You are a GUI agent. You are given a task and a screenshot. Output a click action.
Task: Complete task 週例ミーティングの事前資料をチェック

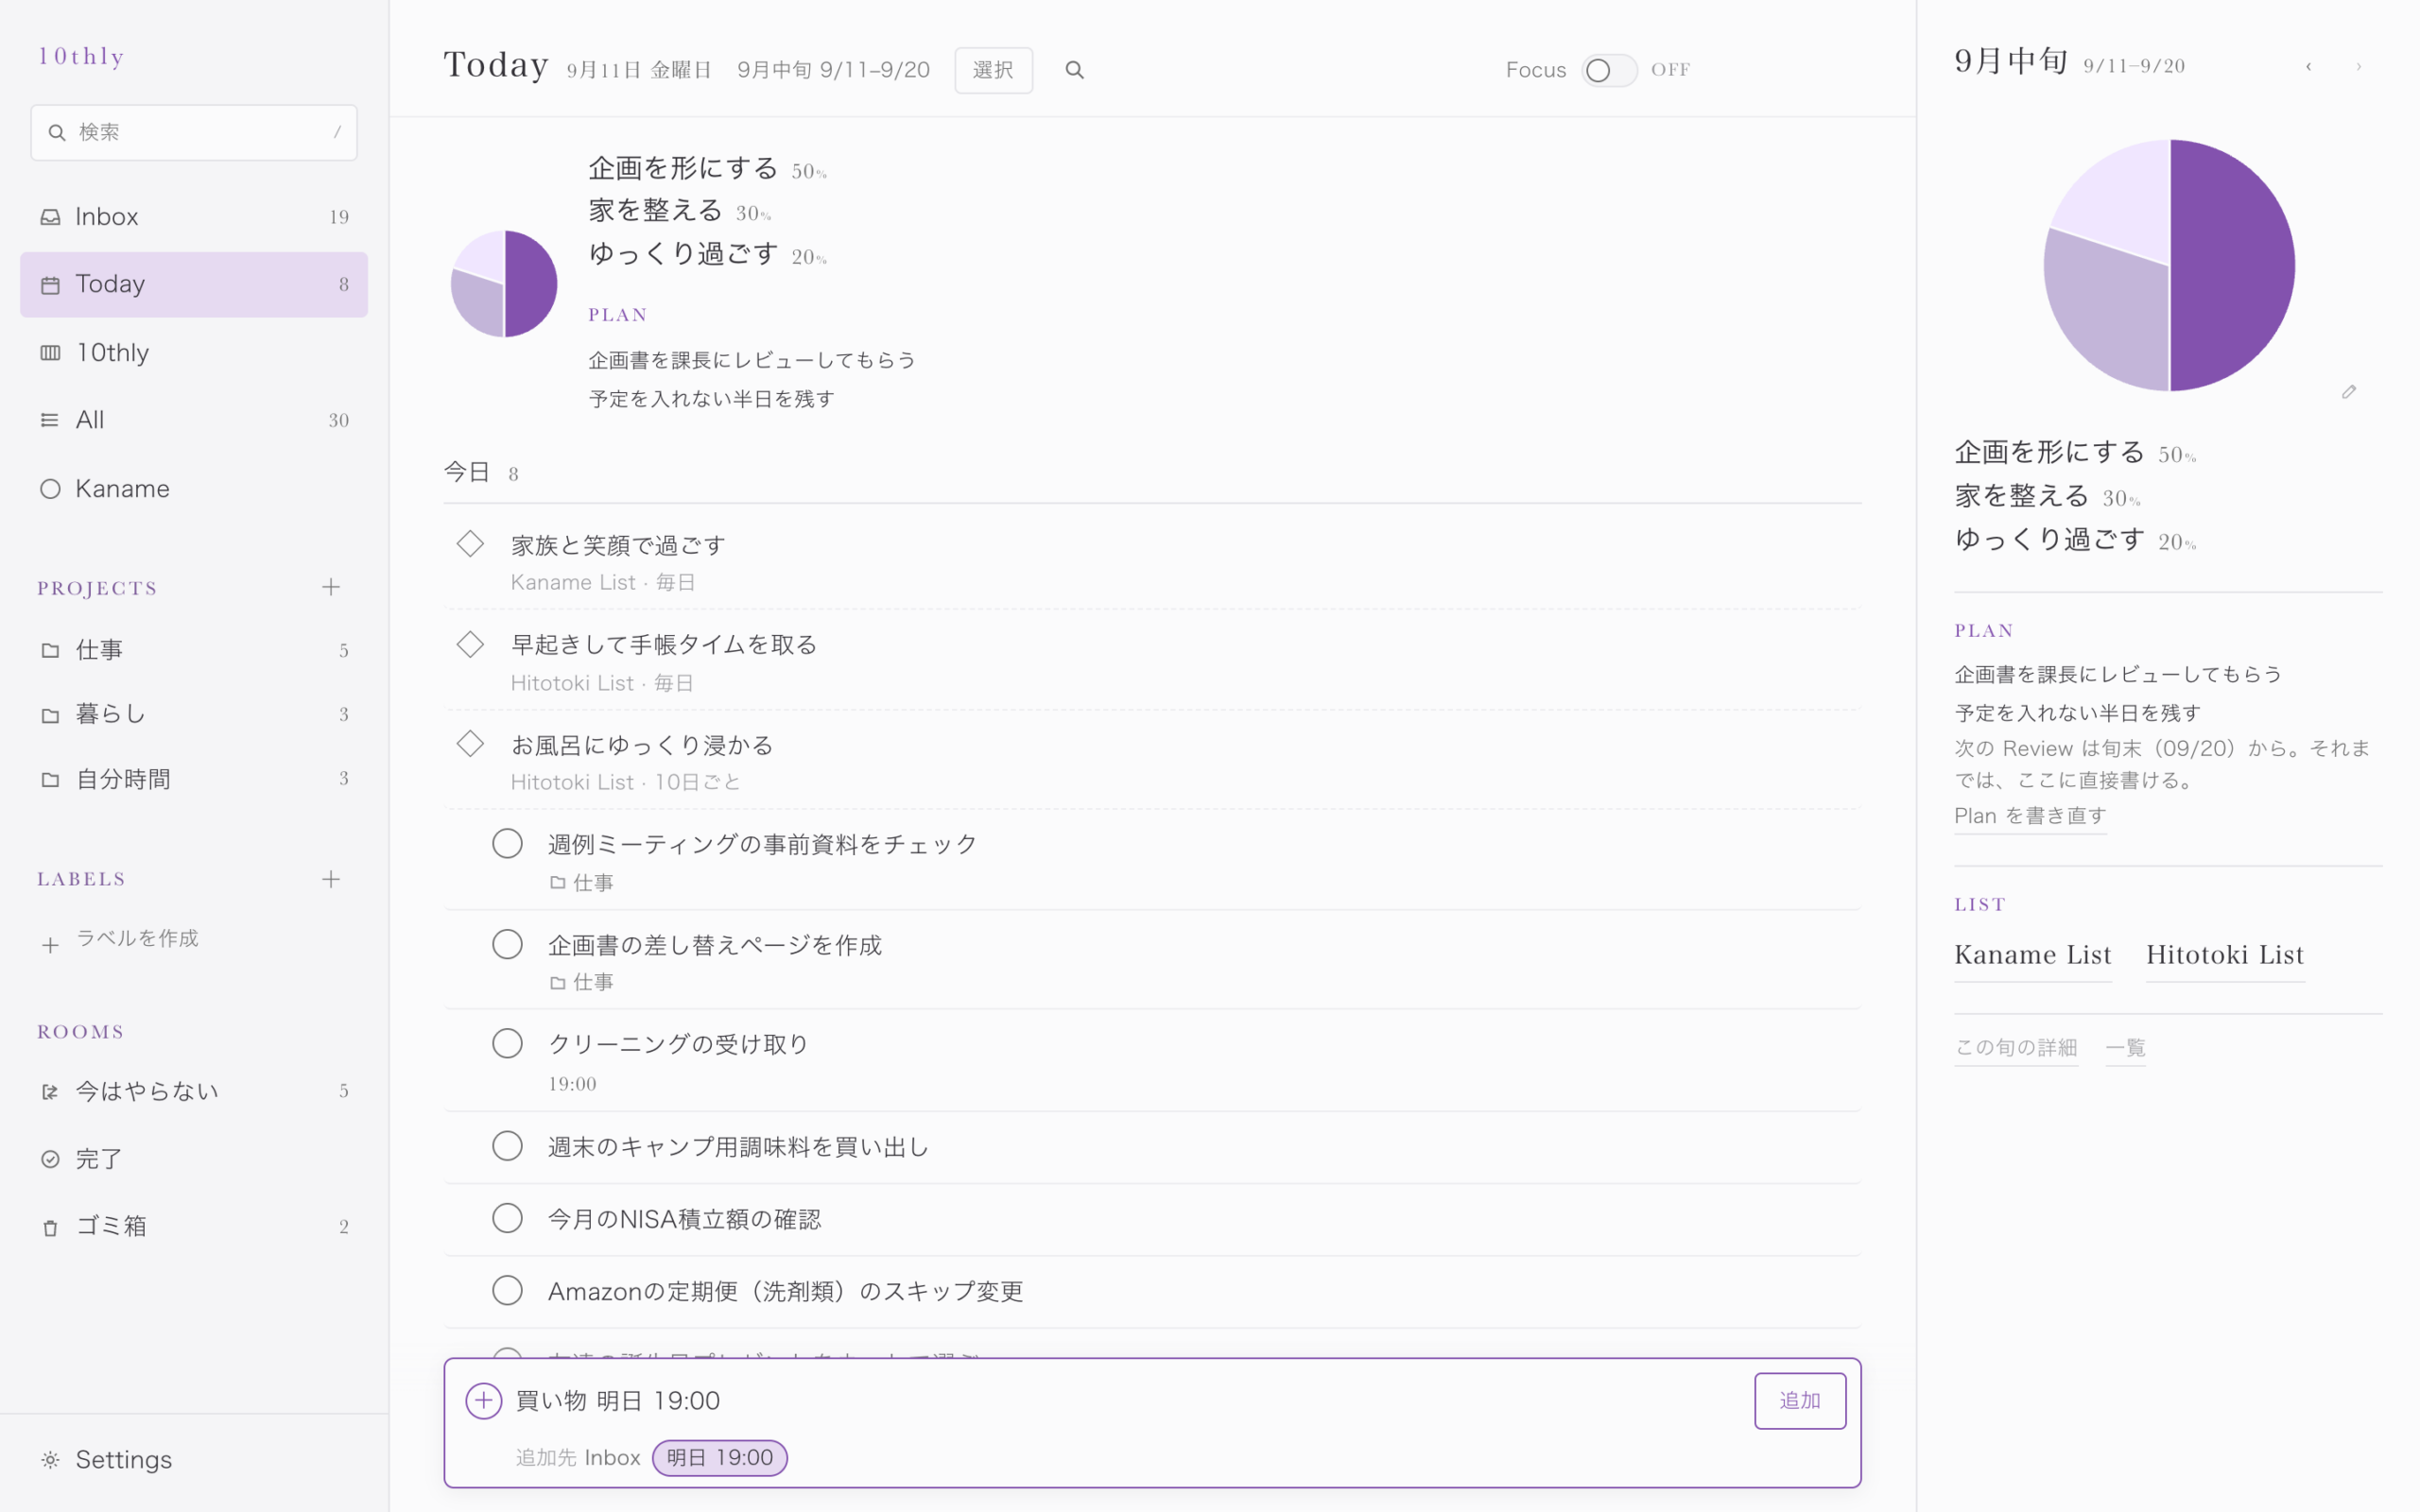(507, 844)
